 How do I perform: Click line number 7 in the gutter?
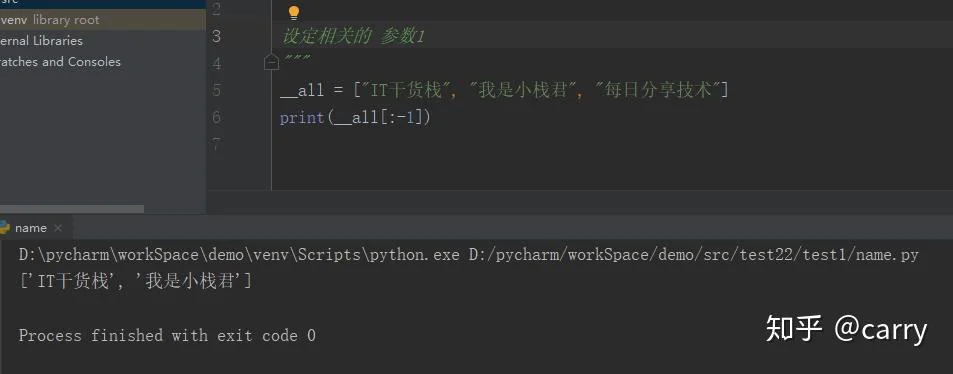pos(216,145)
